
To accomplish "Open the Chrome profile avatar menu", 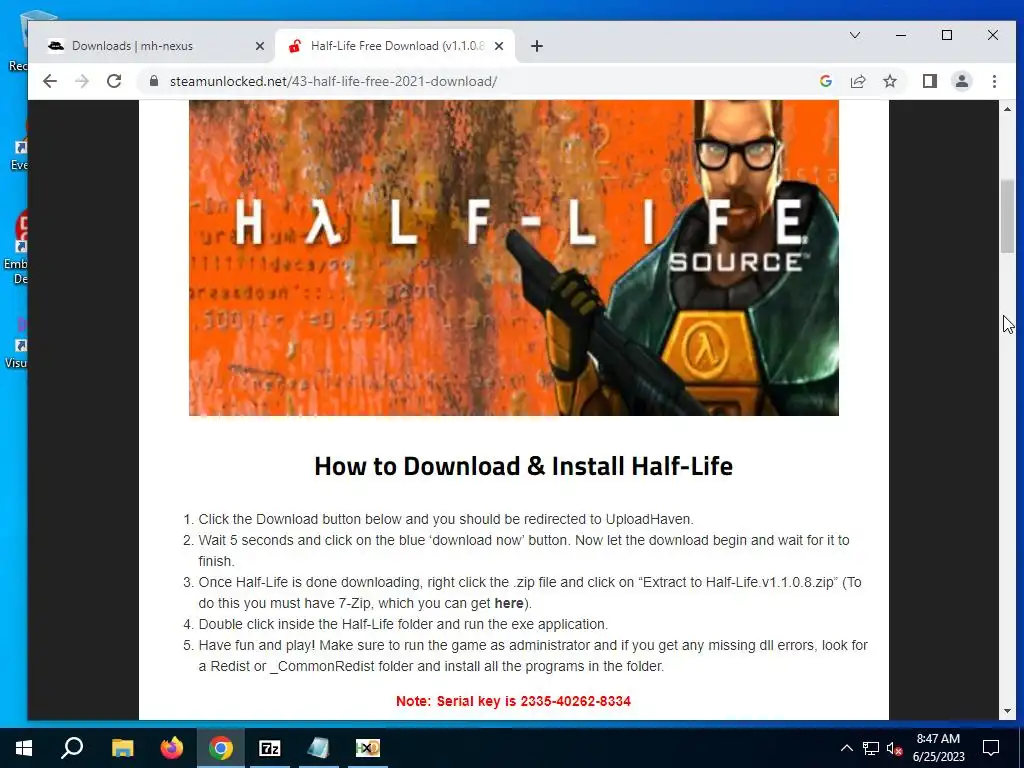I will tap(961, 81).
